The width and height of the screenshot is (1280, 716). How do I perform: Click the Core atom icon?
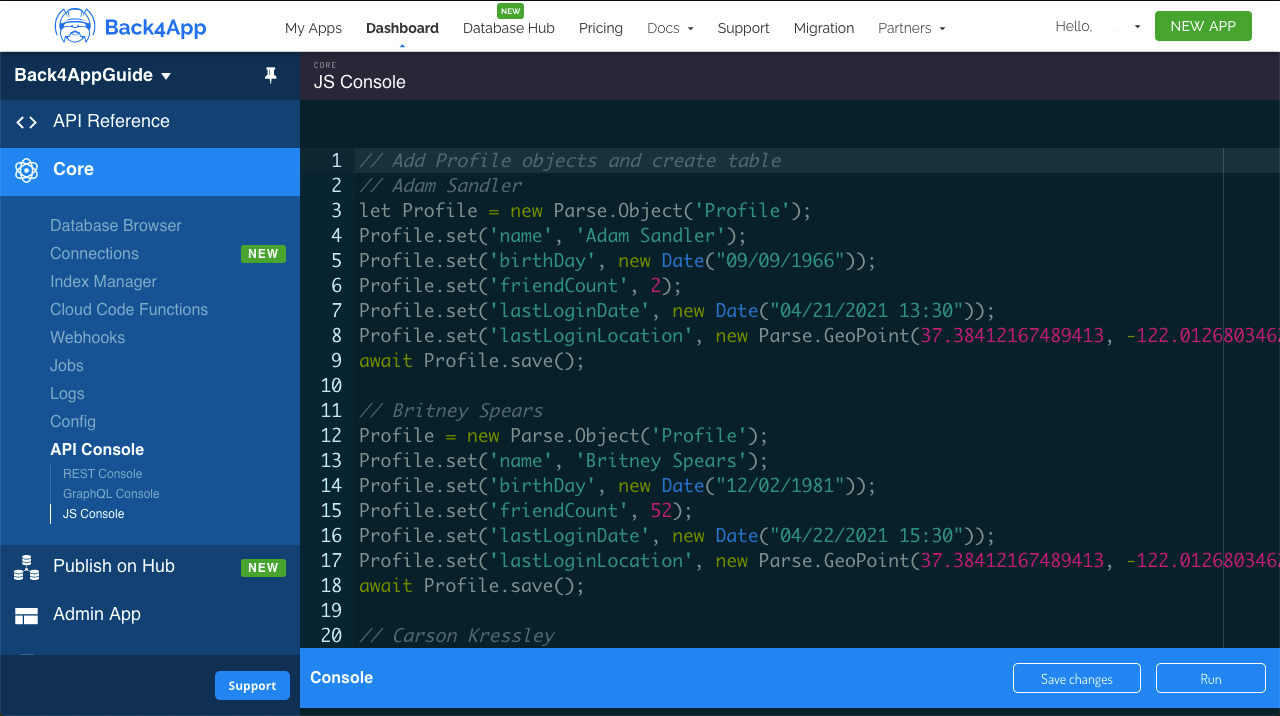click(x=27, y=170)
